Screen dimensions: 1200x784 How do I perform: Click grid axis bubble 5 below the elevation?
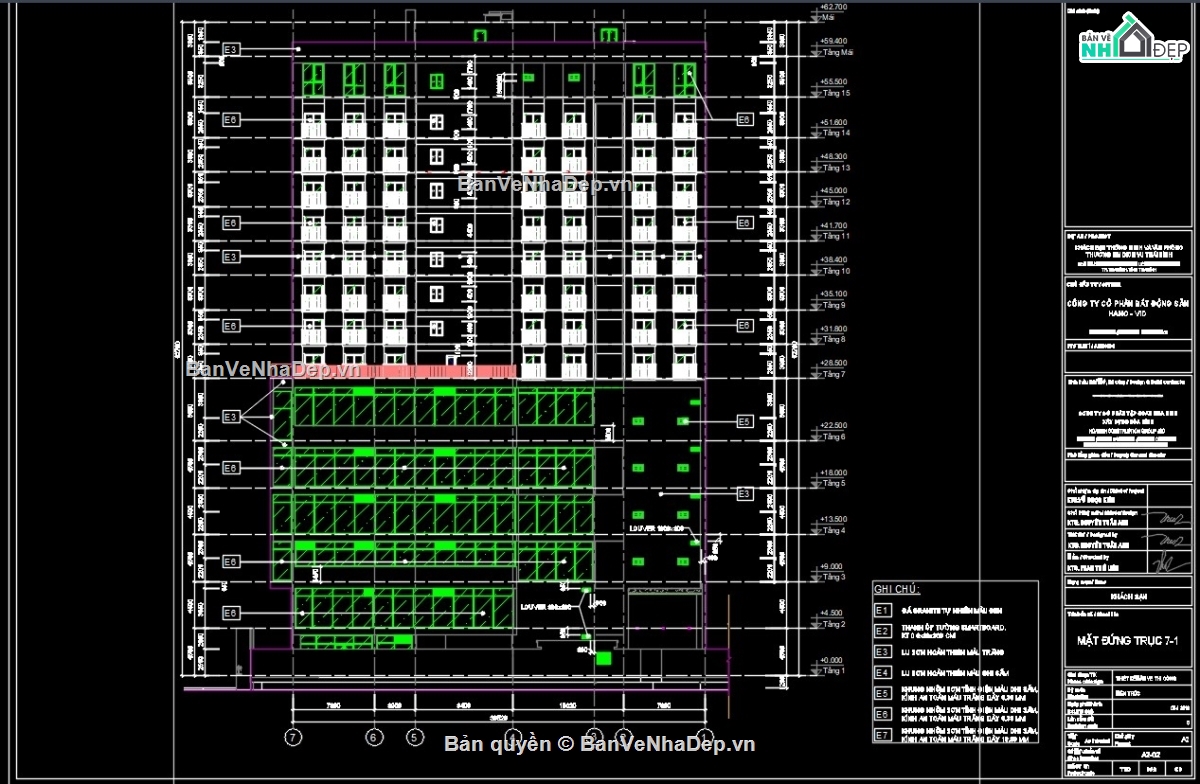[x=413, y=738]
